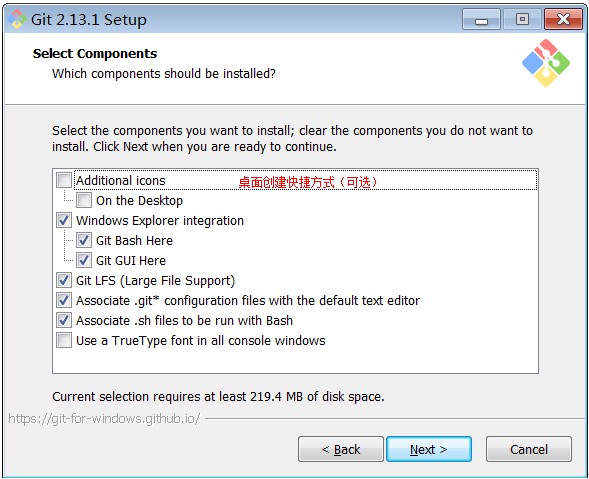This screenshot has width=589, height=479.
Task: Go back with the Back button
Action: (x=341, y=449)
